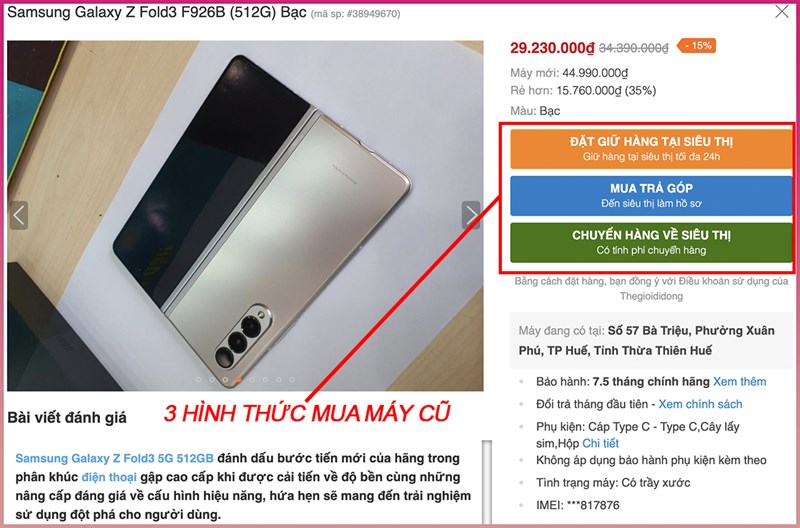Select the last image carousel dot
This screenshot has width=800, height=528.
tap(292, 380)
